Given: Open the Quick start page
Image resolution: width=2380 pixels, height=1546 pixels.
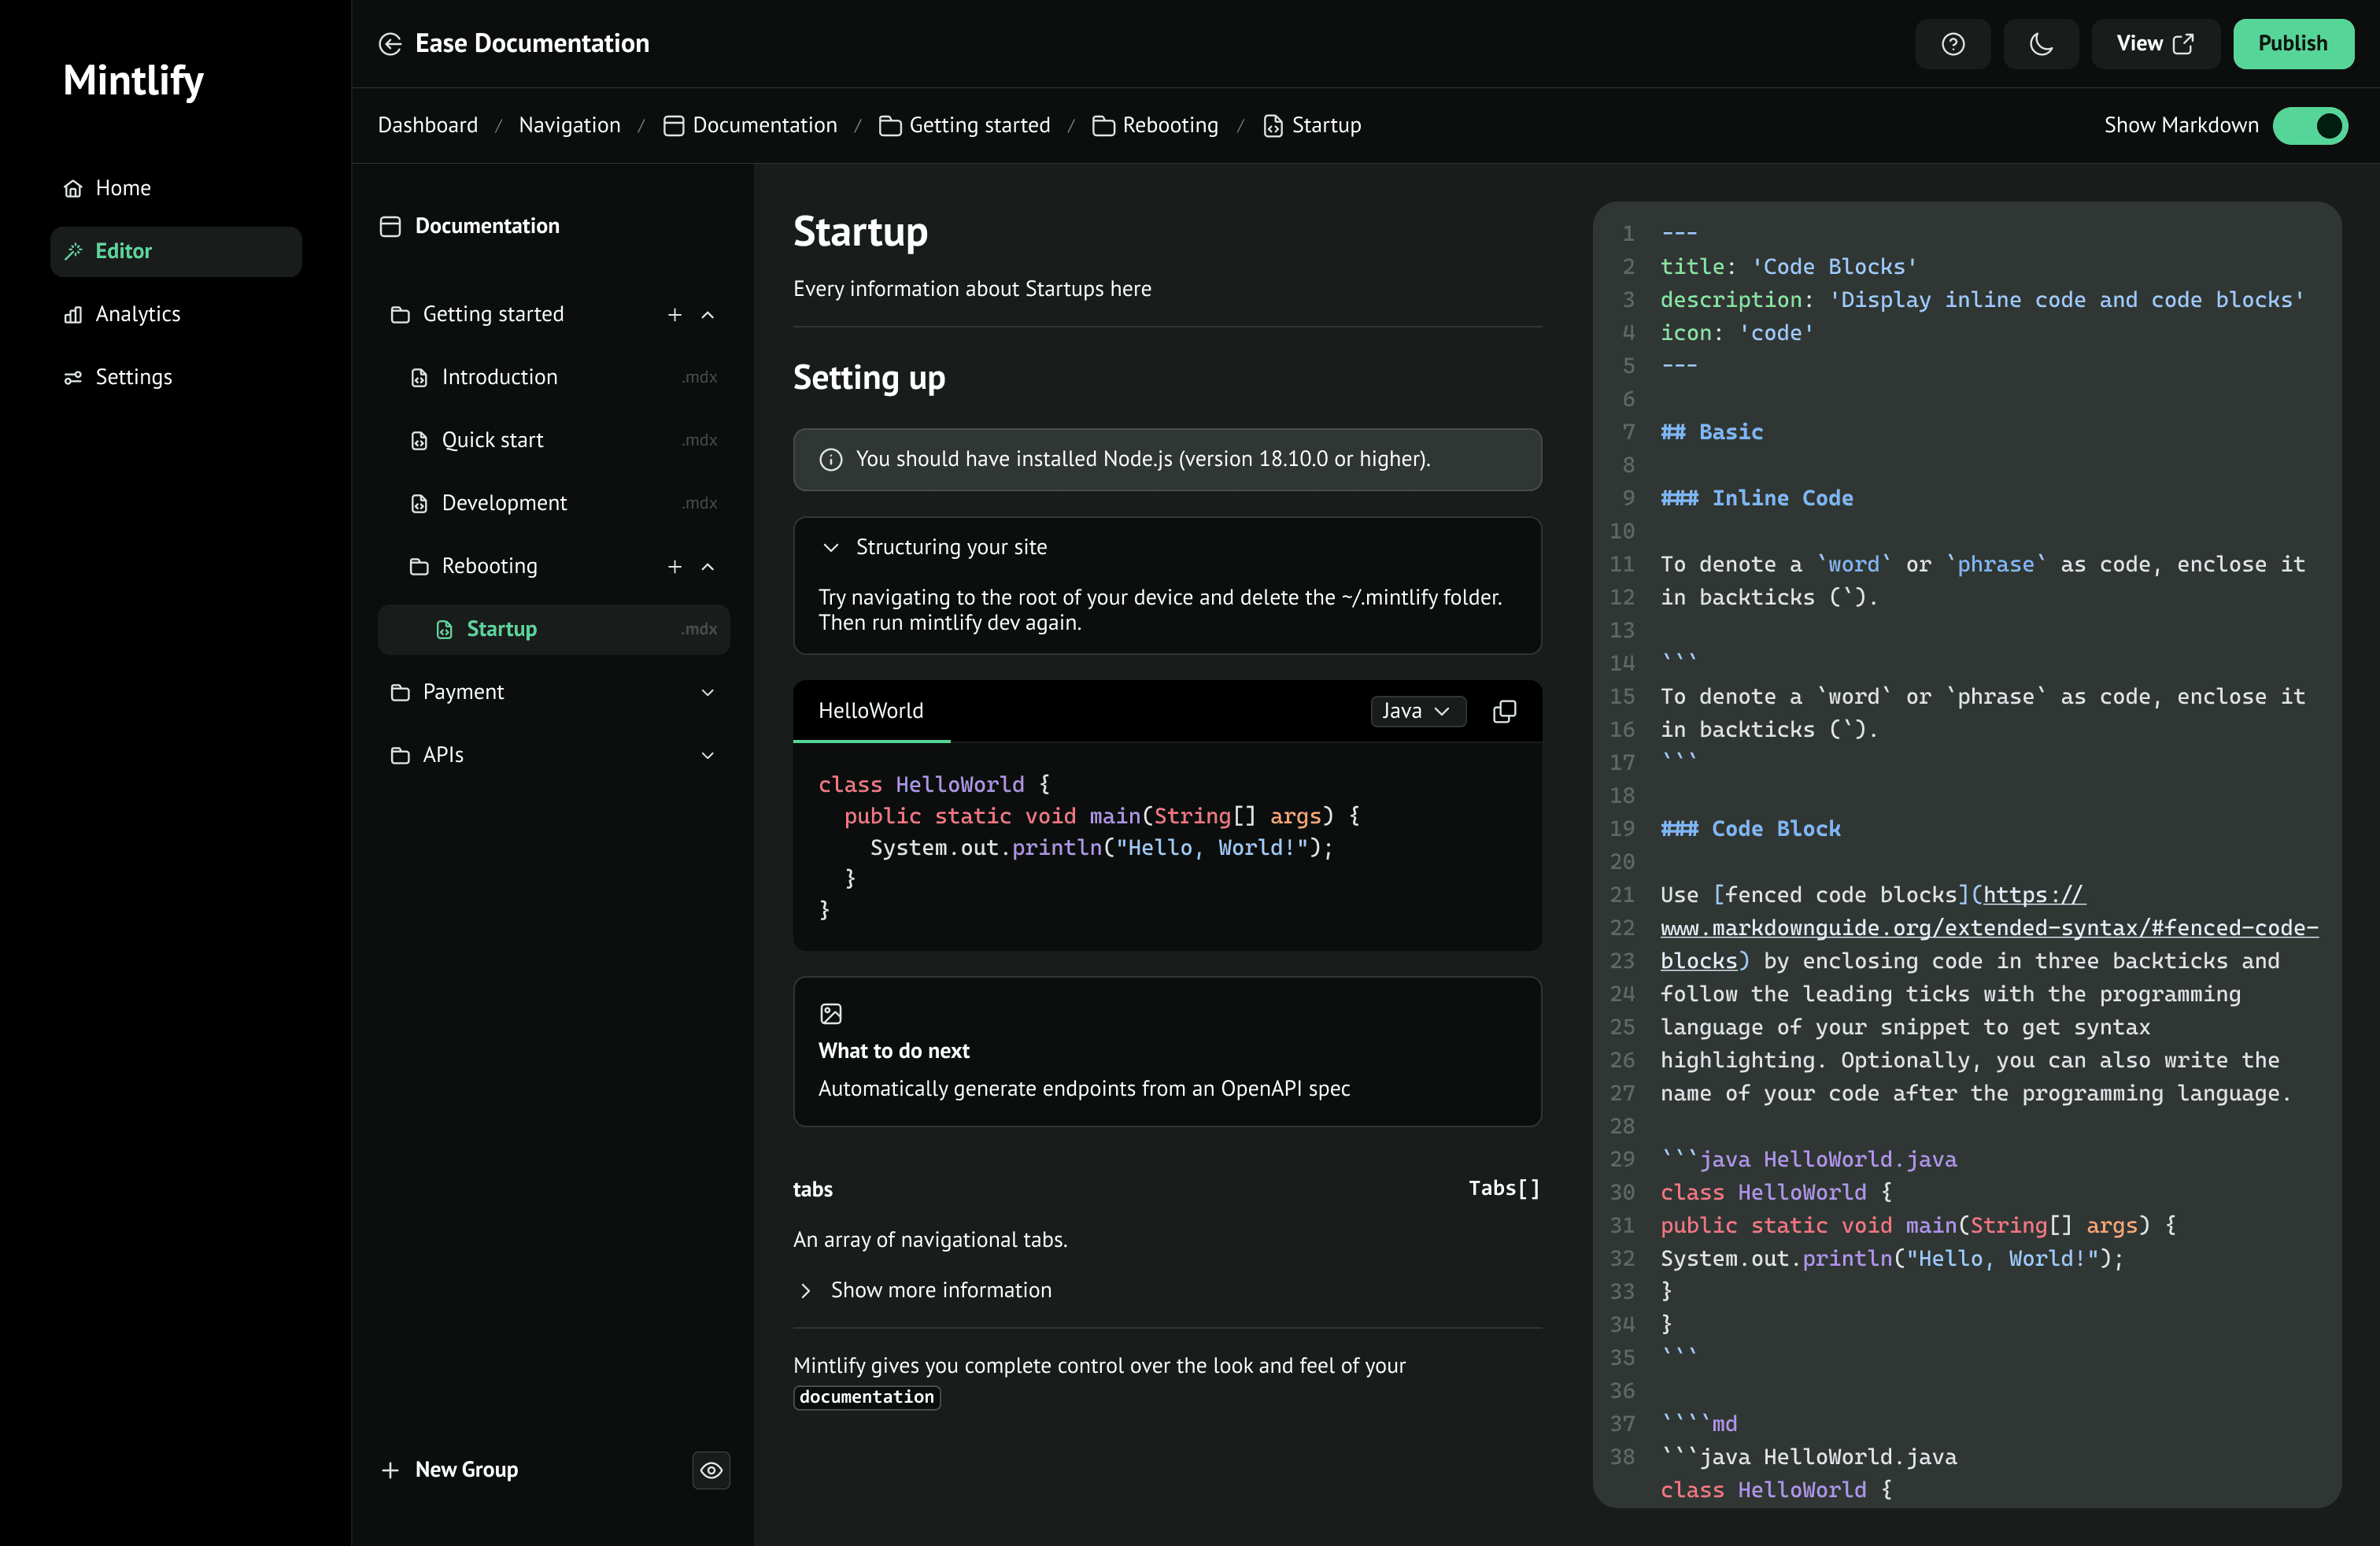Looking at the screenshot, I should tap(492, 440).
